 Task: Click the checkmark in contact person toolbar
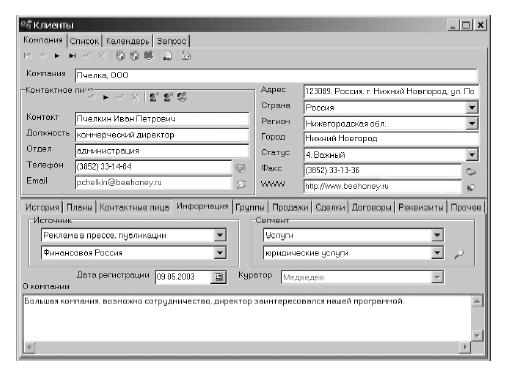[x=120, y=97]
